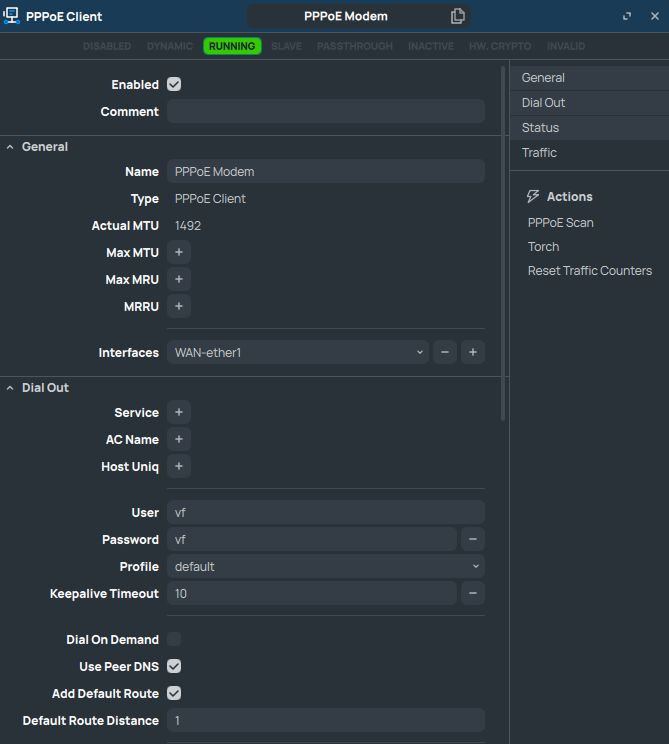Add a Service name using plus icon

pyautogui.click(x=179, y=413)
